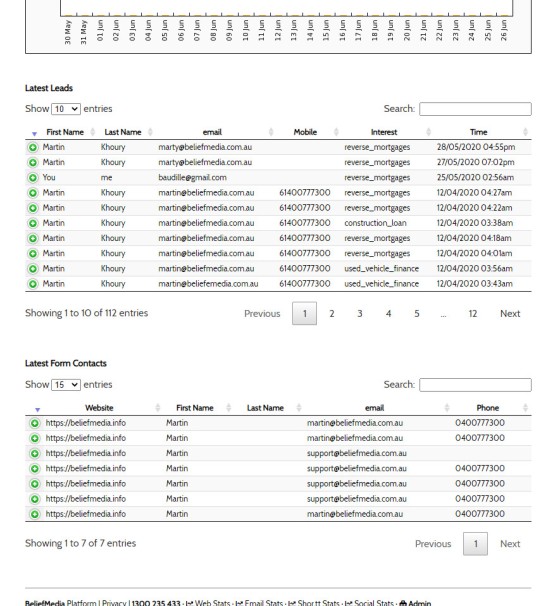Screen dimensions: 560x606
Task: Expand the sixth Form Contacts row
Action: [34, 499]
